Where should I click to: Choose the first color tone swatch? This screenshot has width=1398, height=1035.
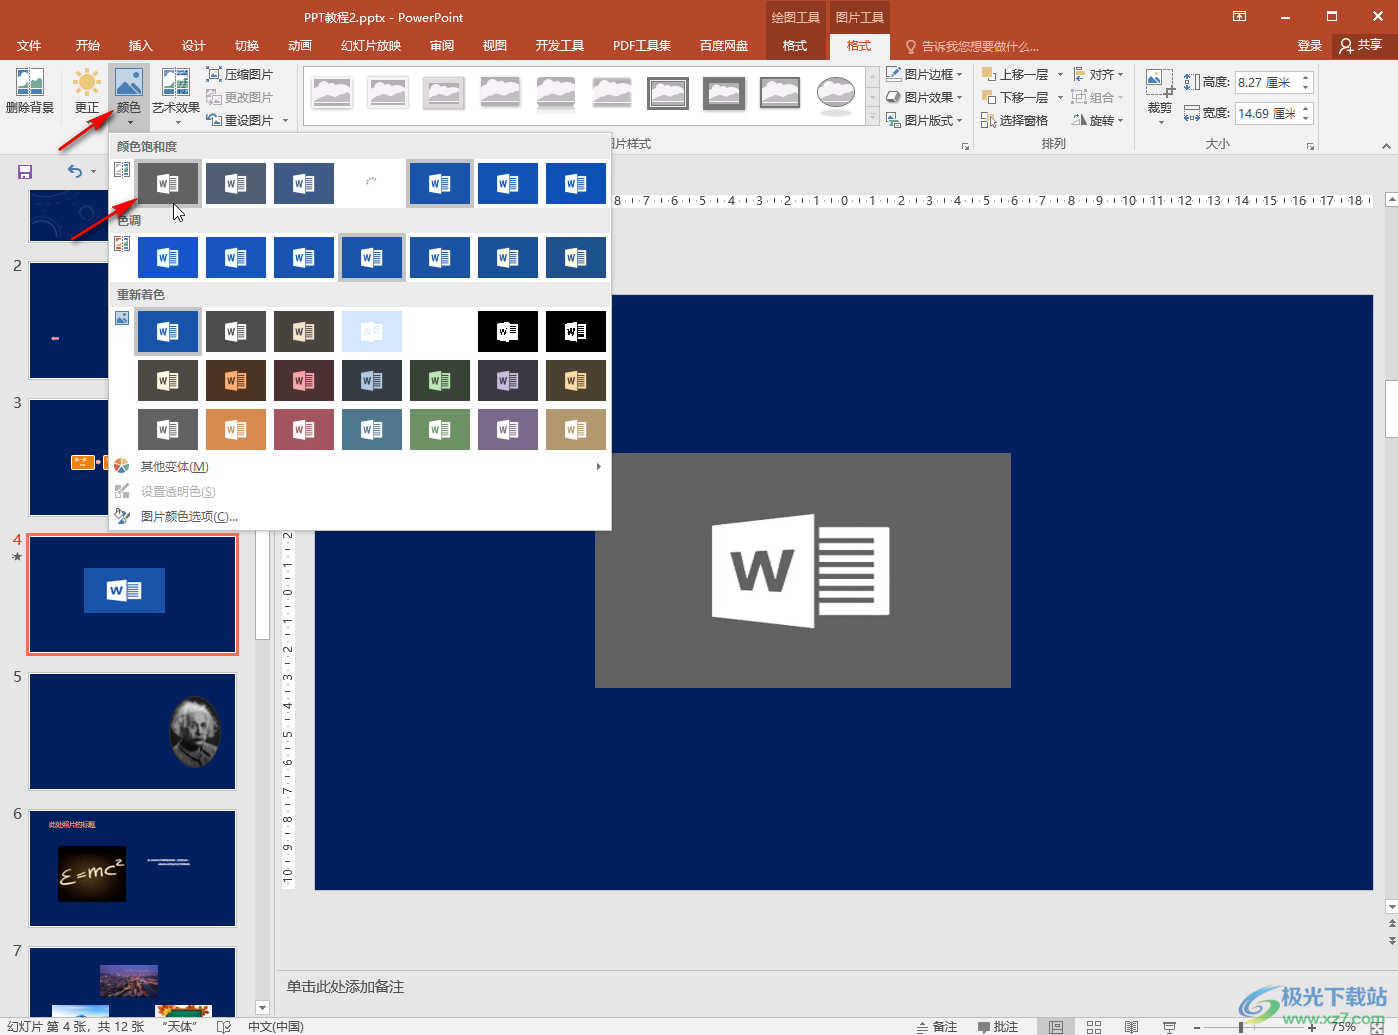(x=168, y=257)
